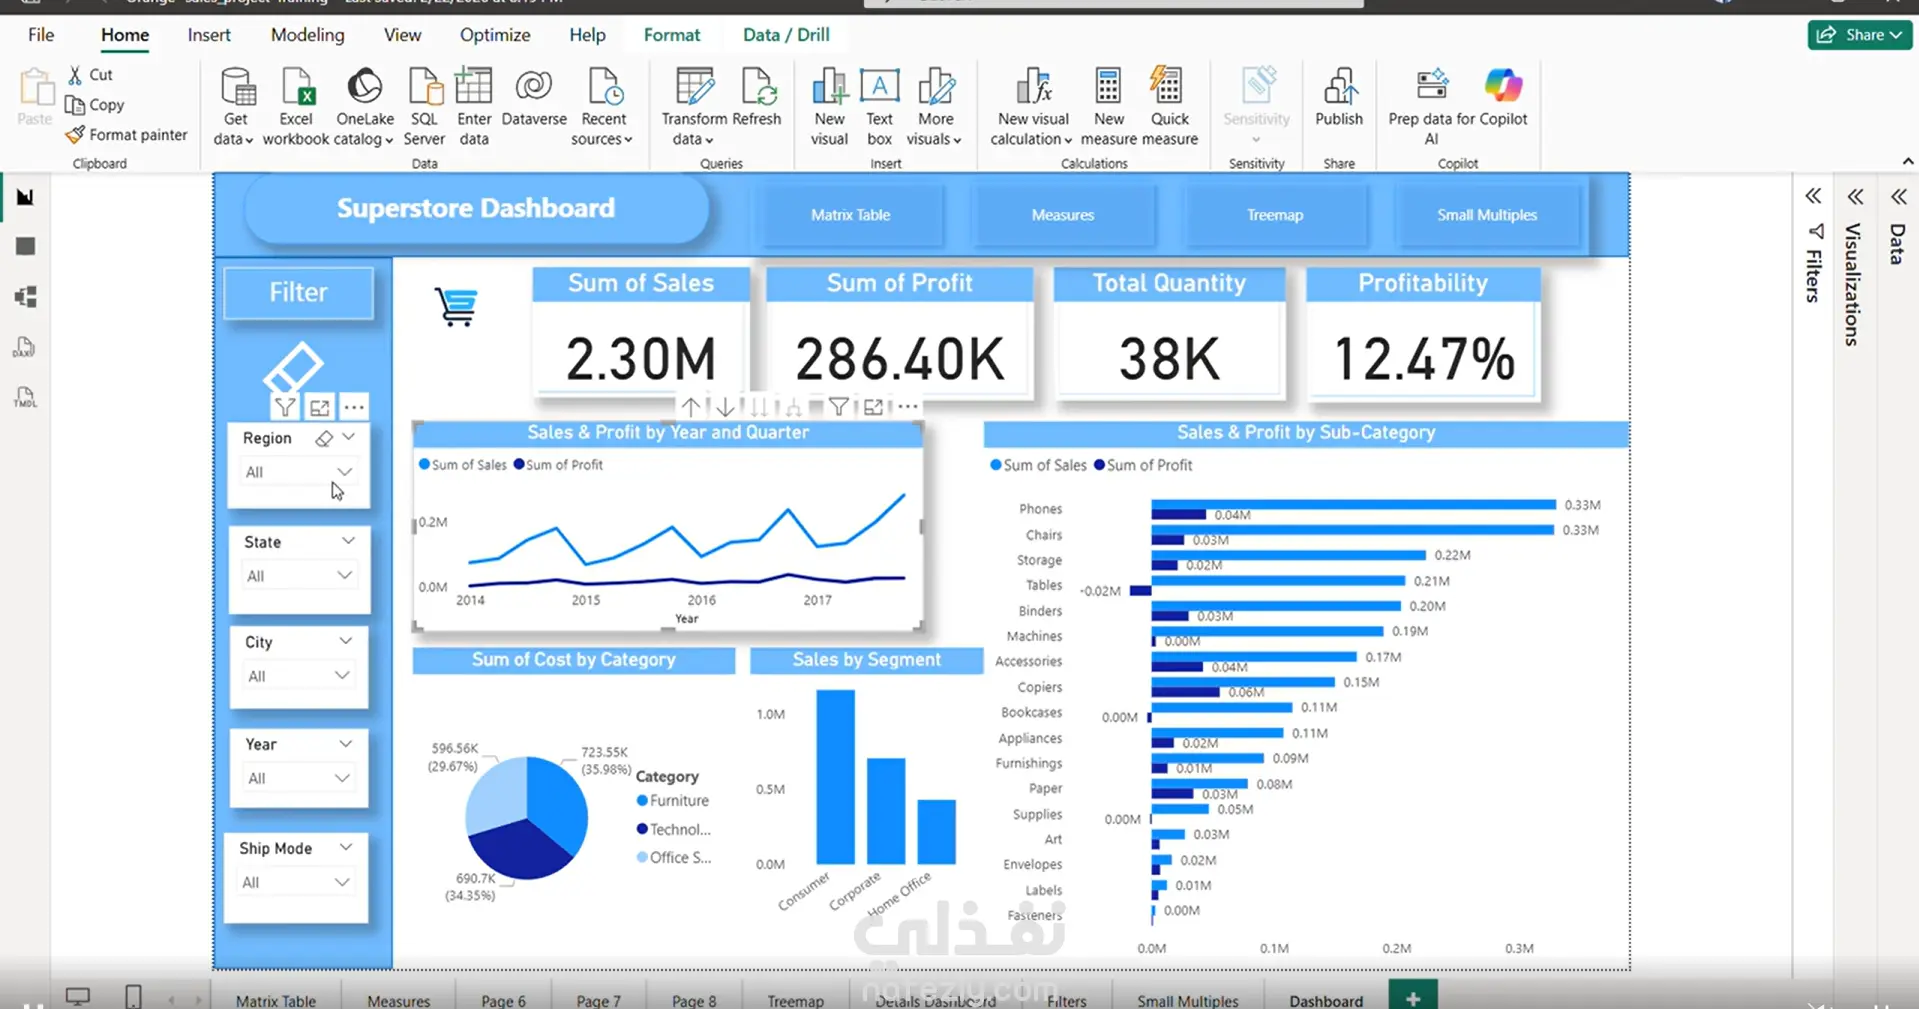Screen dimensions: 1919x1009
Task: Open the Get data menu icon
Action: coord(238,88)
